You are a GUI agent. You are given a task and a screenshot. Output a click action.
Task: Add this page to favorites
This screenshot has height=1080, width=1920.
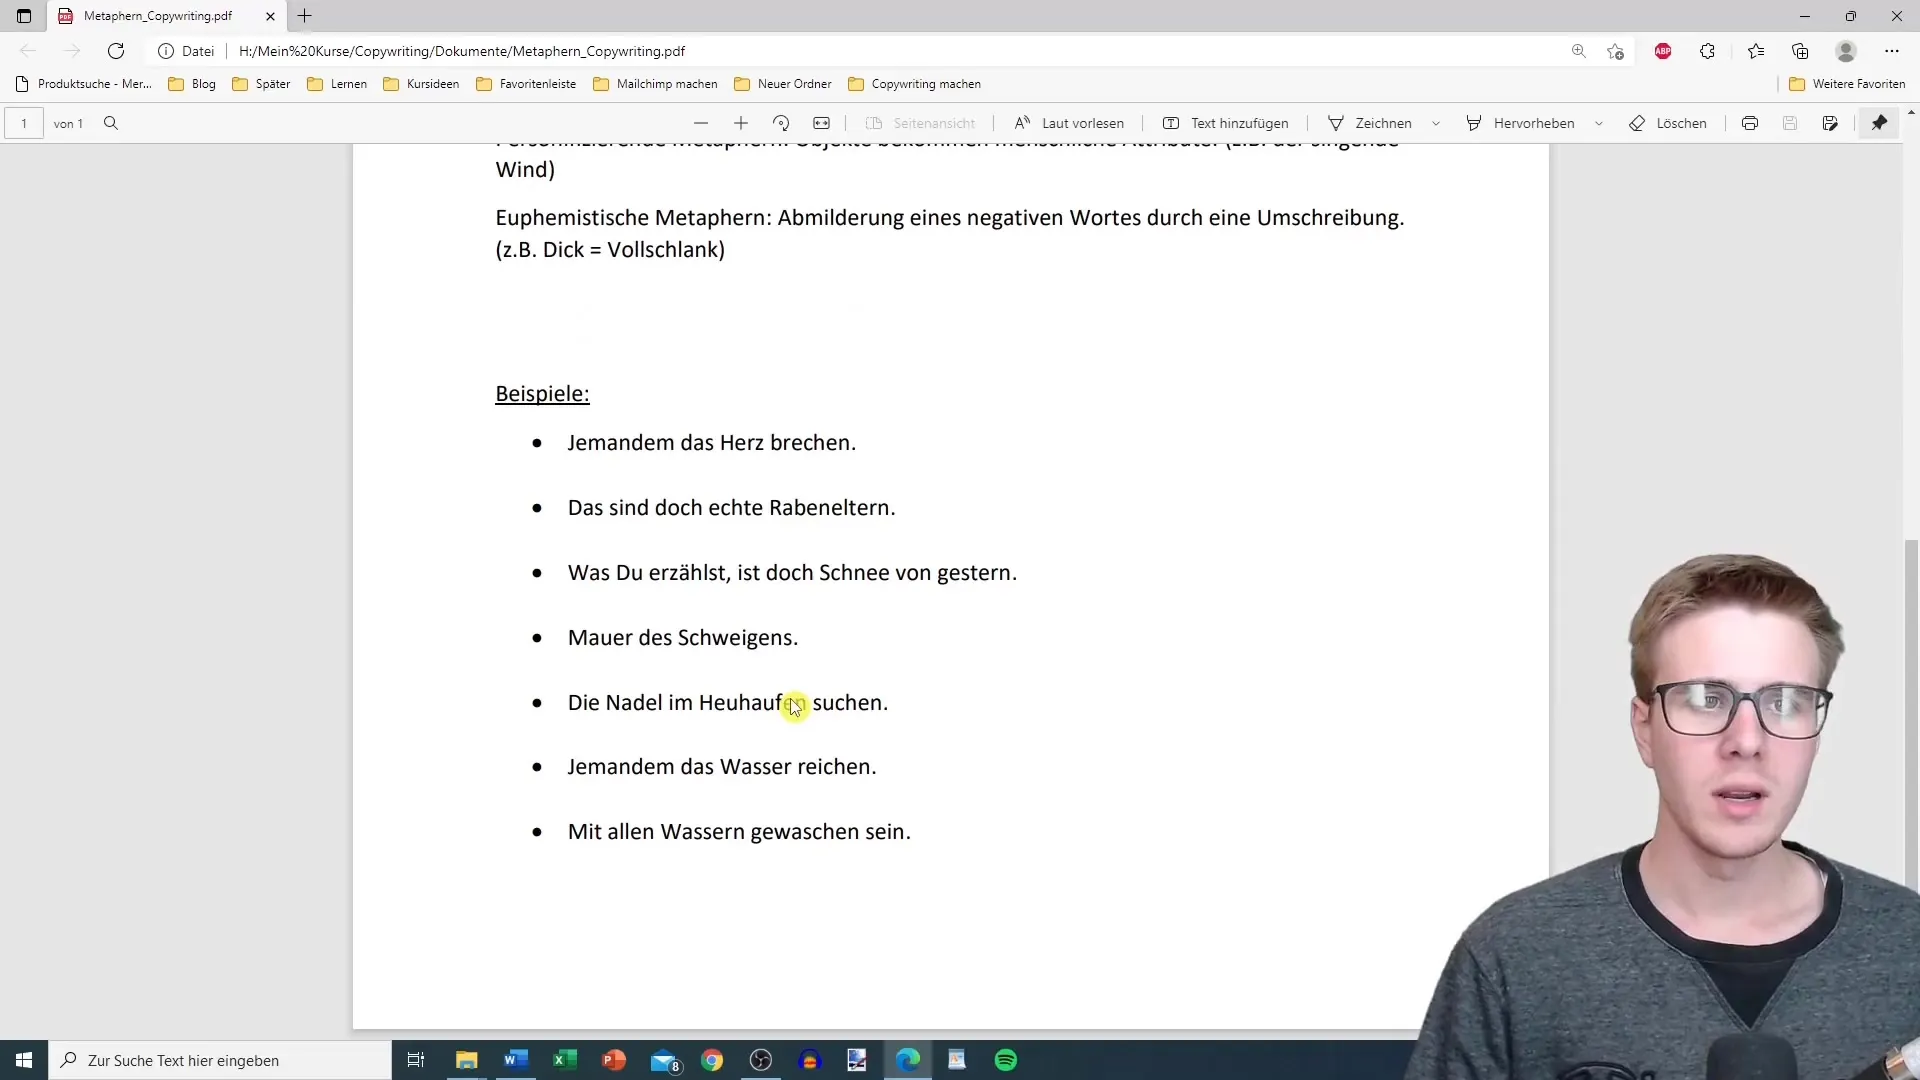(1615, 51)
